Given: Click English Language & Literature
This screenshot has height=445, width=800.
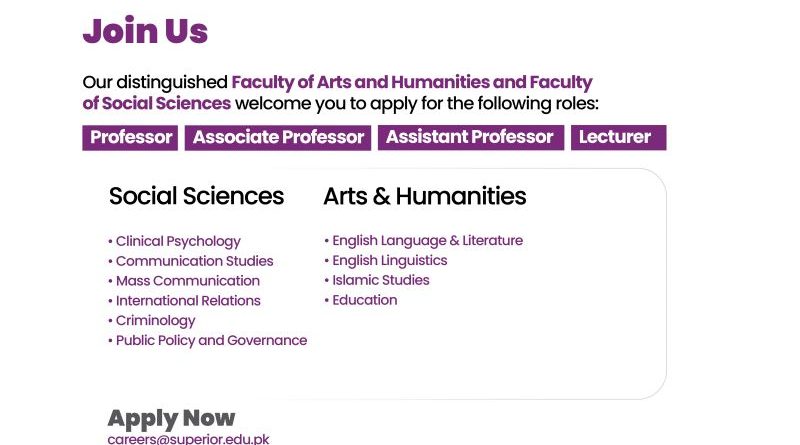Looking at the screenshot, I should click(427, 241).
